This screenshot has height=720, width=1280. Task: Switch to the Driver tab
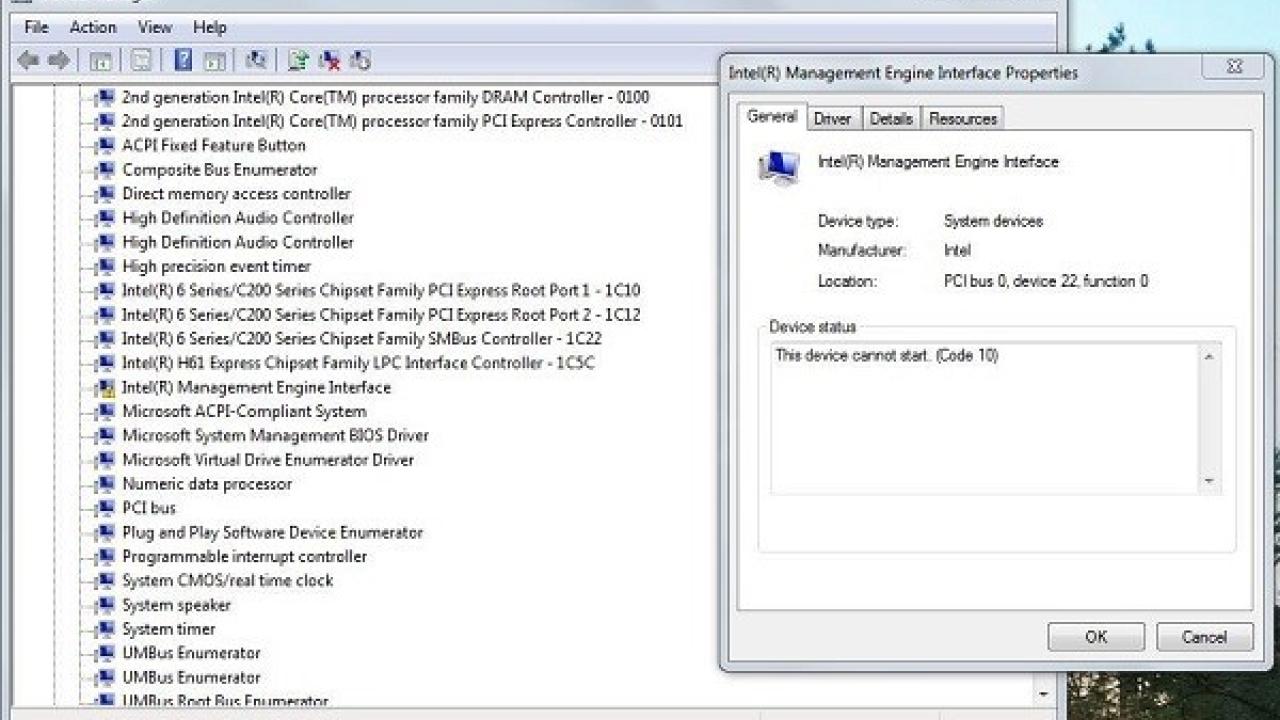pos(832,119)
